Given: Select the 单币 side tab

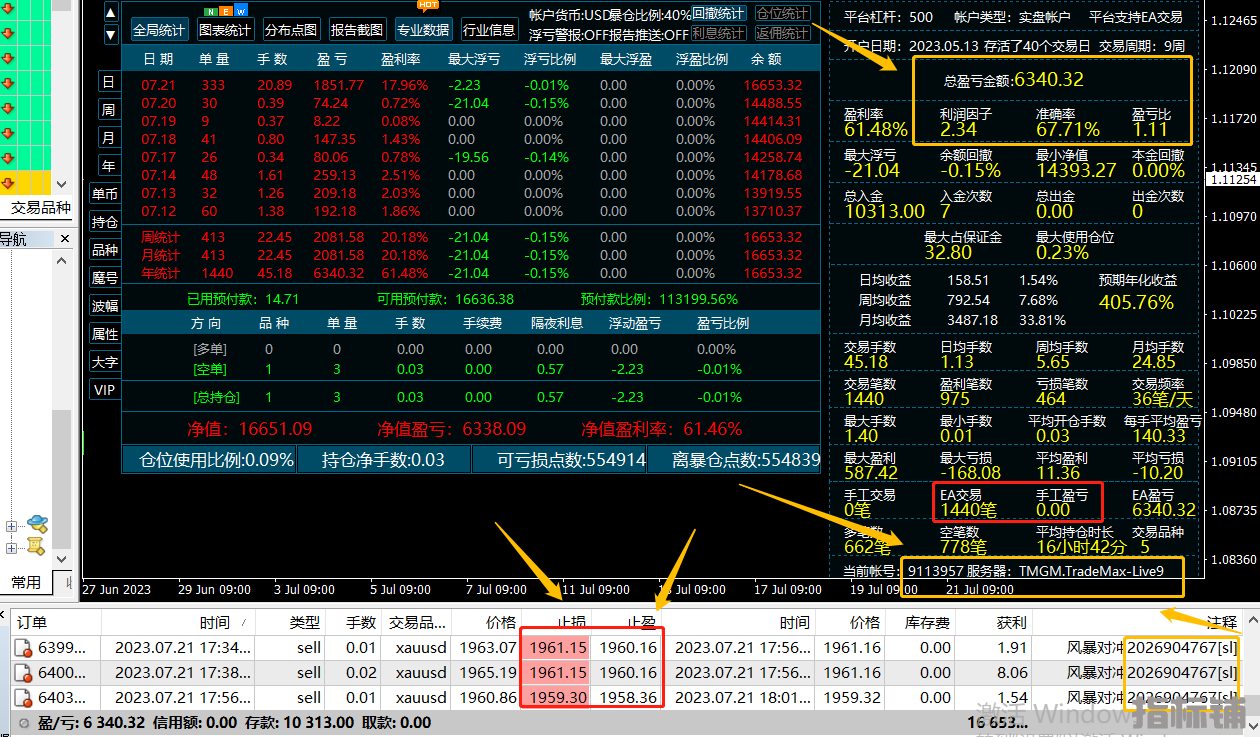Looking at the screenshot, I should (x=105, y=194).
